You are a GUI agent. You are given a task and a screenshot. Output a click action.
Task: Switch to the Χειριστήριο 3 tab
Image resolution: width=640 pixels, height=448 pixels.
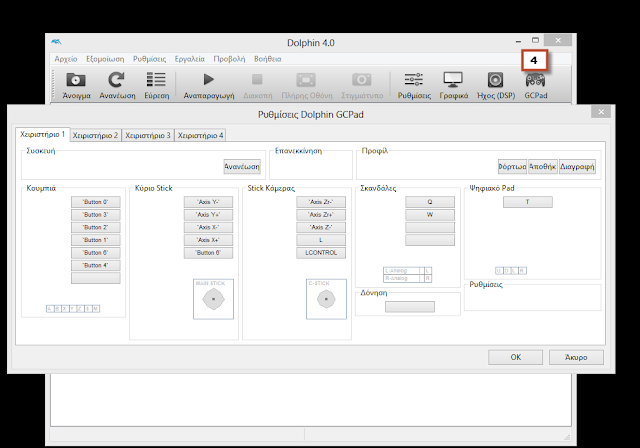(x=148, y=135)
